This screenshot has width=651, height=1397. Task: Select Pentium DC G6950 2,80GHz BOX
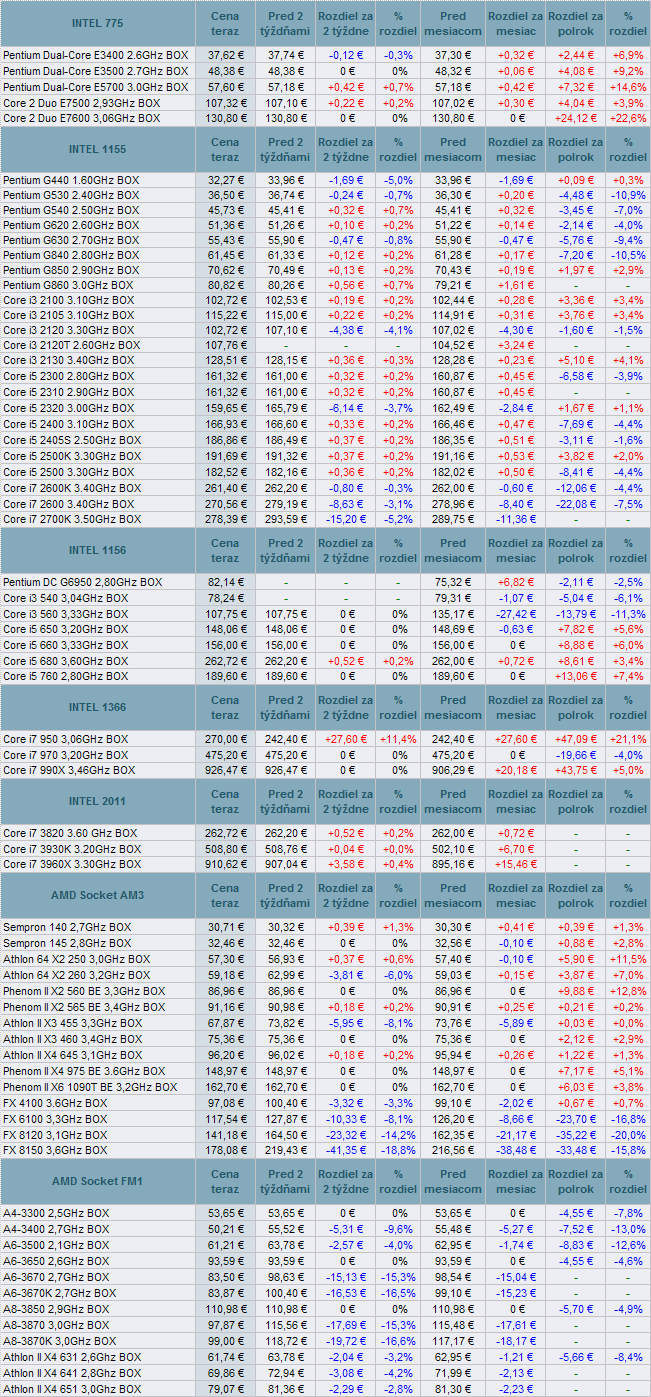tap(82, 582)
